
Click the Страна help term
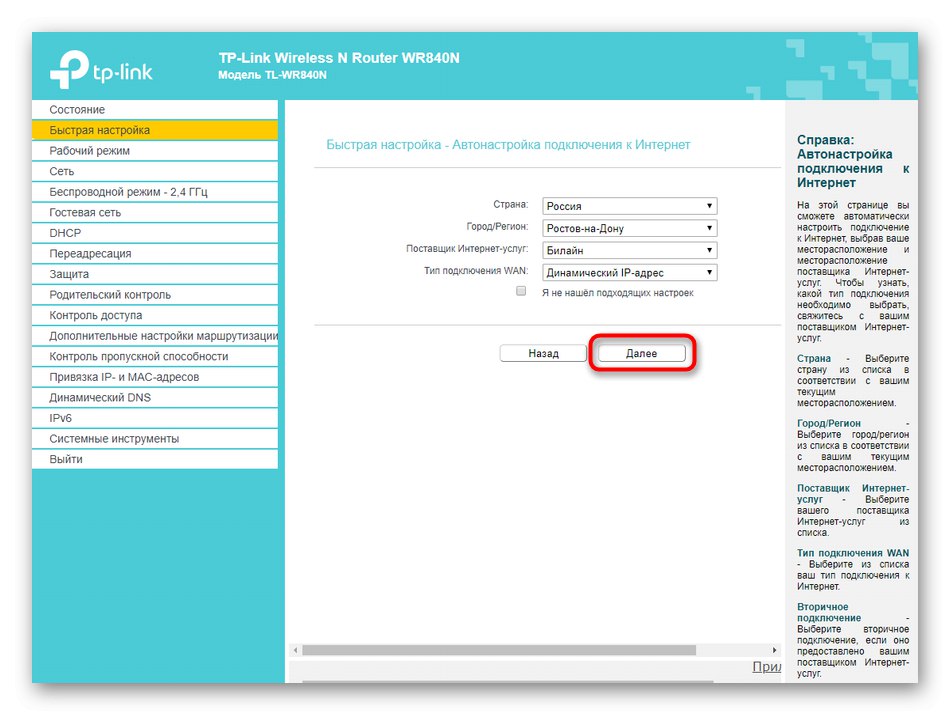814,359
